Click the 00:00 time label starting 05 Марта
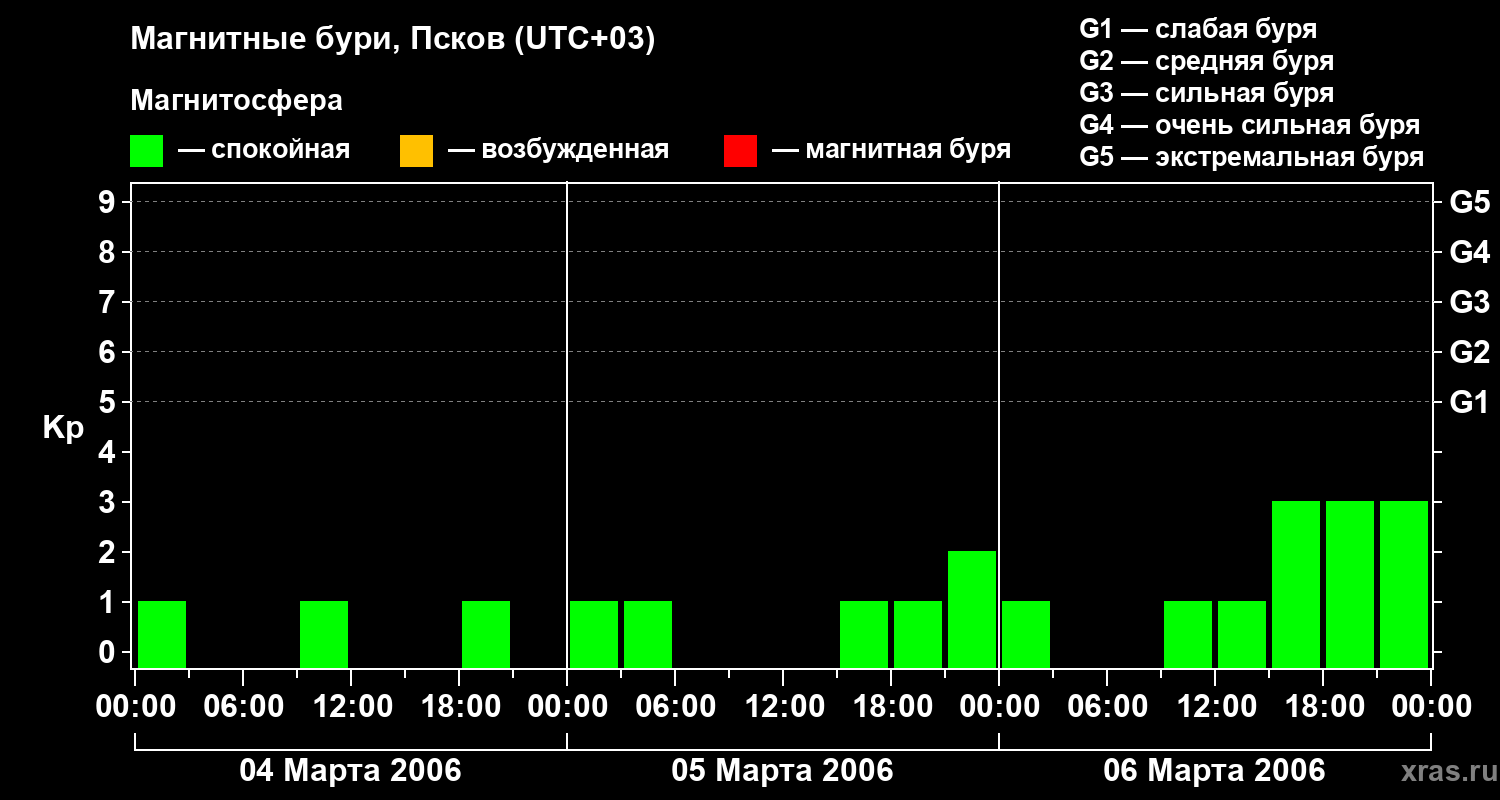The image size is (1500, 800). coord(567,707)
